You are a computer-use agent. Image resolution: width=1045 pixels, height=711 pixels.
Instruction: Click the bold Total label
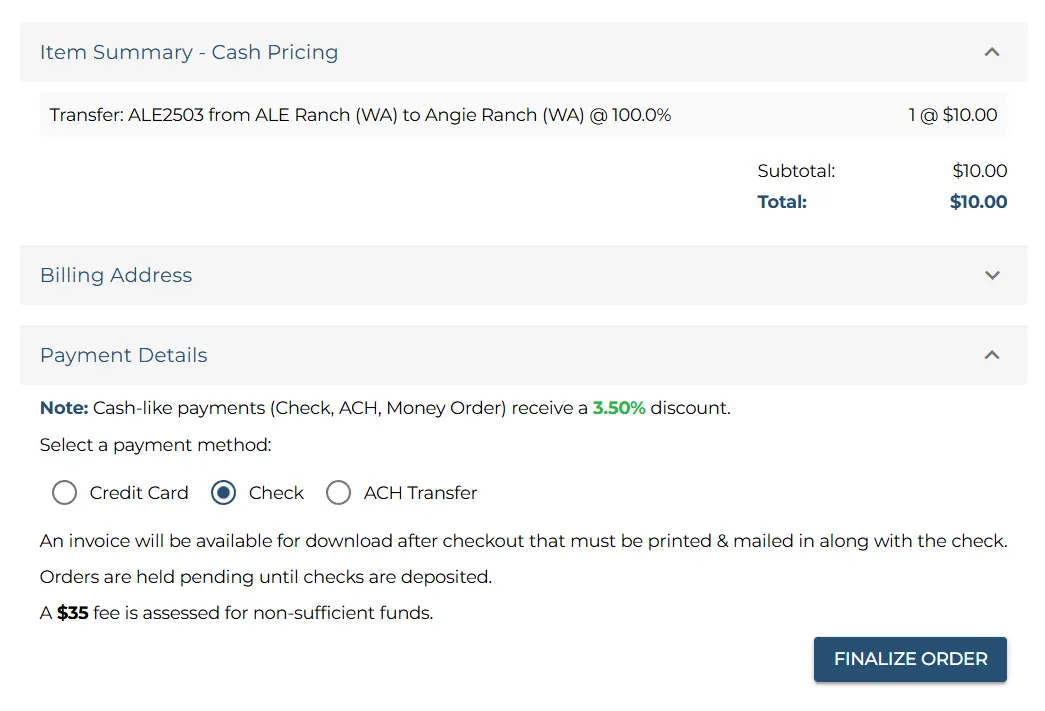782,202
